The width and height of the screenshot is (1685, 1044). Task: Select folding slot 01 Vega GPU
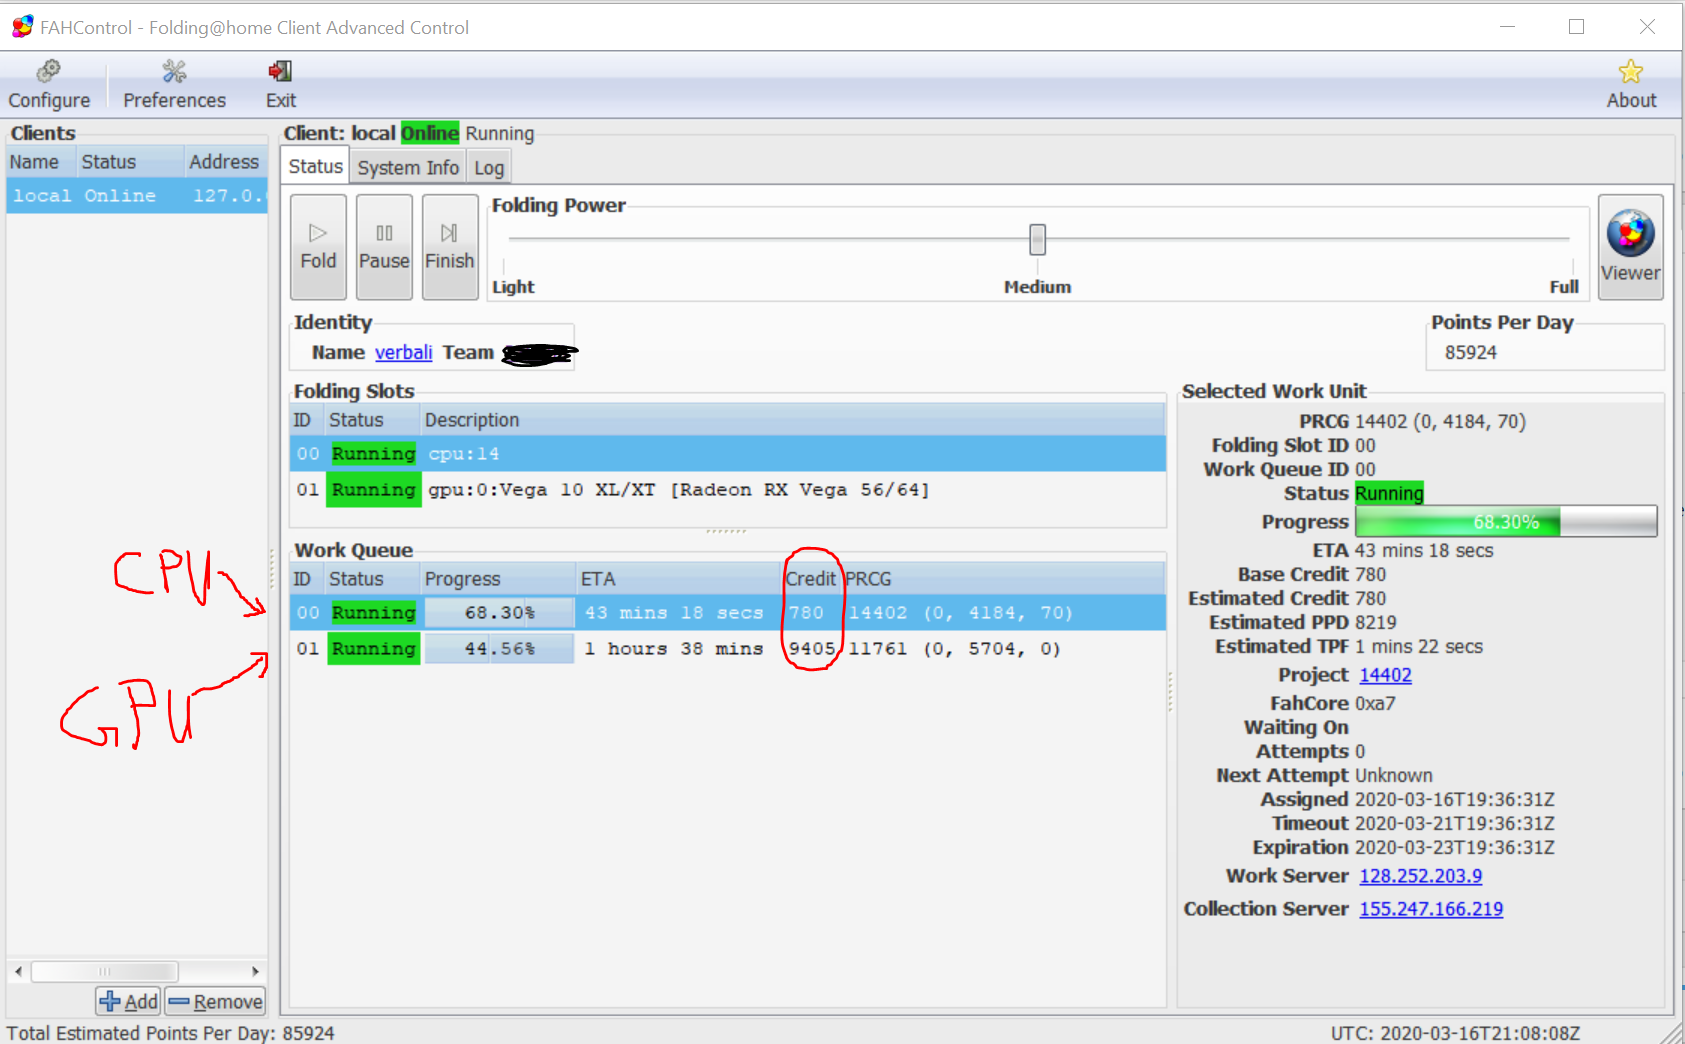[728, 489]
